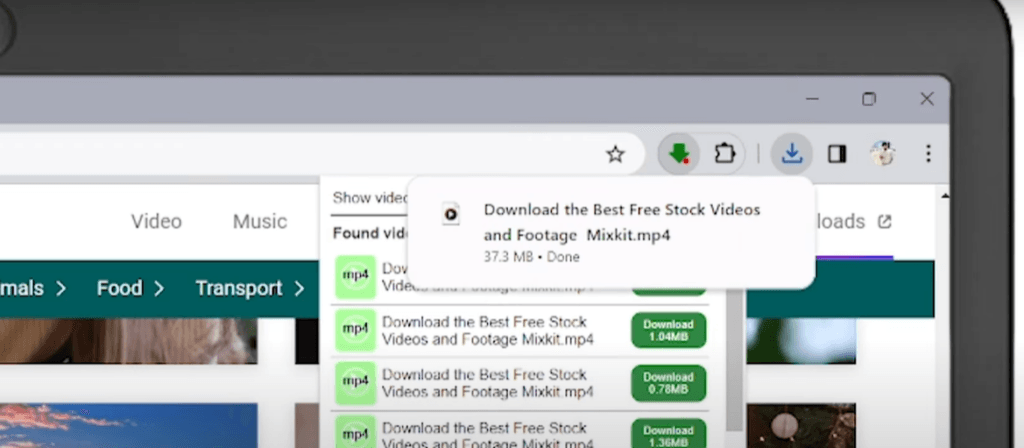Select video title next to 0.78MB button
1024x448 pixels.
click(x=487, y=383)
